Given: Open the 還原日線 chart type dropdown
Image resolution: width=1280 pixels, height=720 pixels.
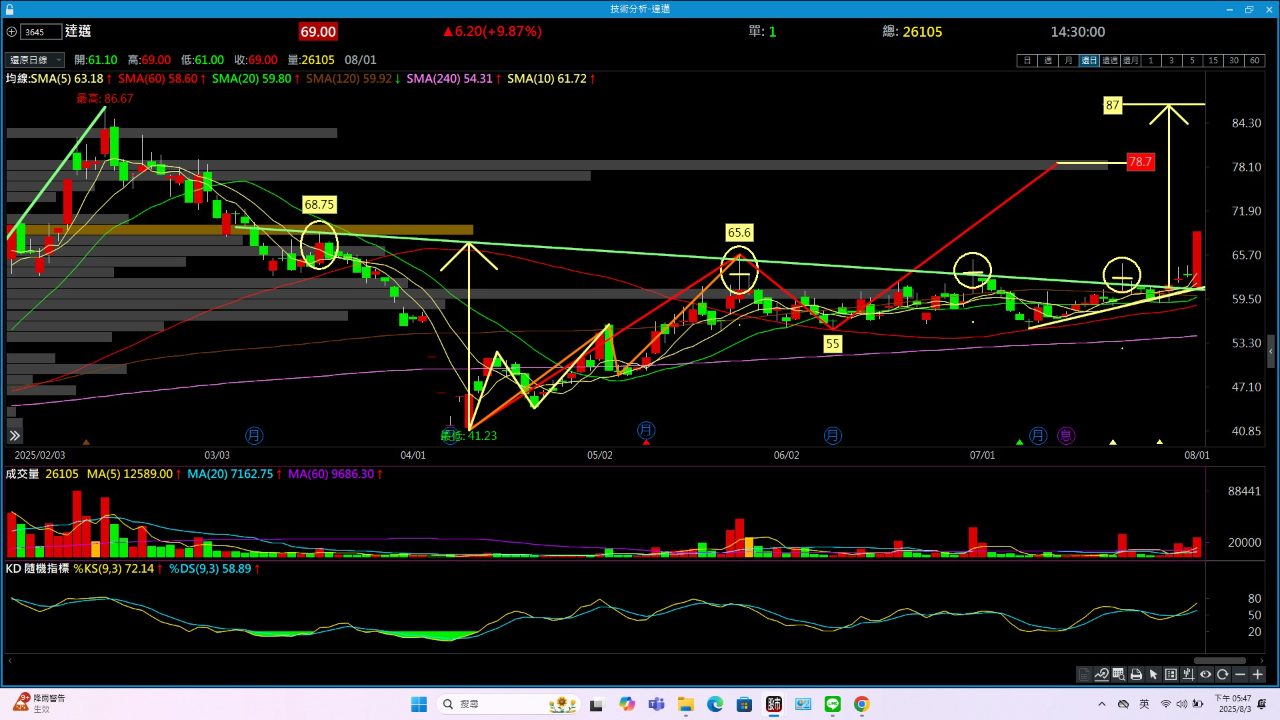Looking at the screenshot, I should 35,60.
